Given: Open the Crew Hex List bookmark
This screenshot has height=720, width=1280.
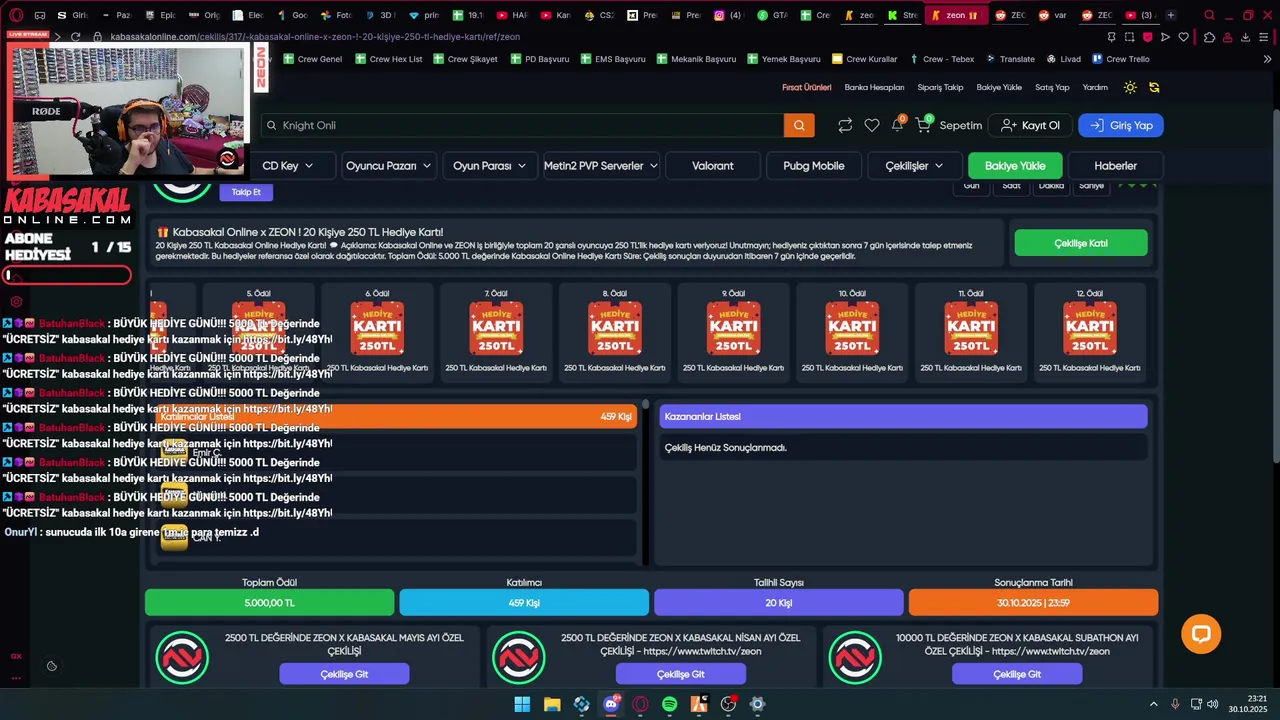Looking at the screenshot, I should (x=388, y=59).
